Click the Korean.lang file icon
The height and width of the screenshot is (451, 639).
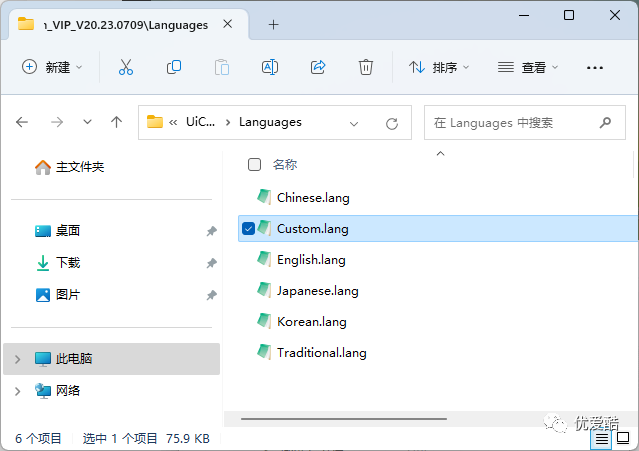click(x=264, y=321)
